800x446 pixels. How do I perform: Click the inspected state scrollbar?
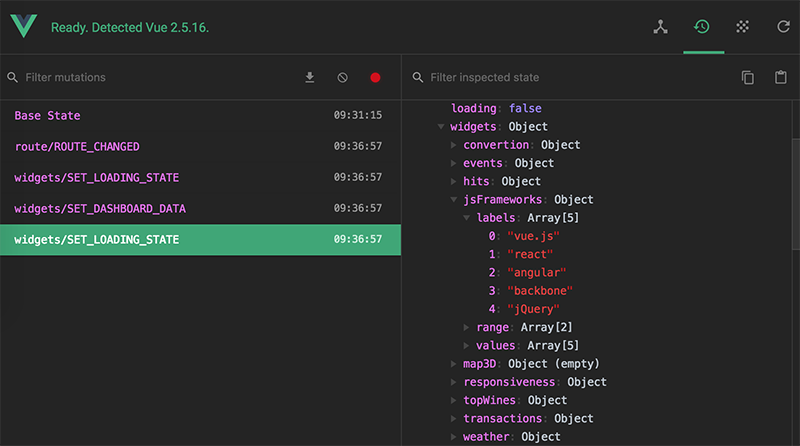point(795,194)
